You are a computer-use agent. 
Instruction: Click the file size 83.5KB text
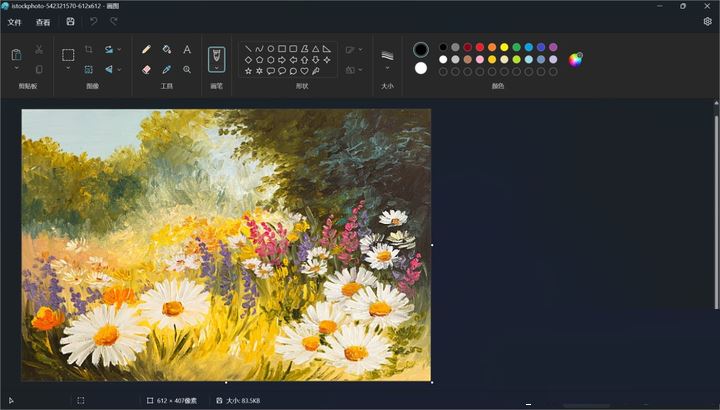click(243, 400)
